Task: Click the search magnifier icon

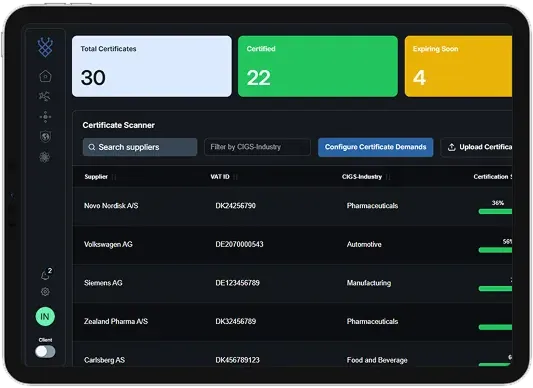Action: tap(91, 147)
